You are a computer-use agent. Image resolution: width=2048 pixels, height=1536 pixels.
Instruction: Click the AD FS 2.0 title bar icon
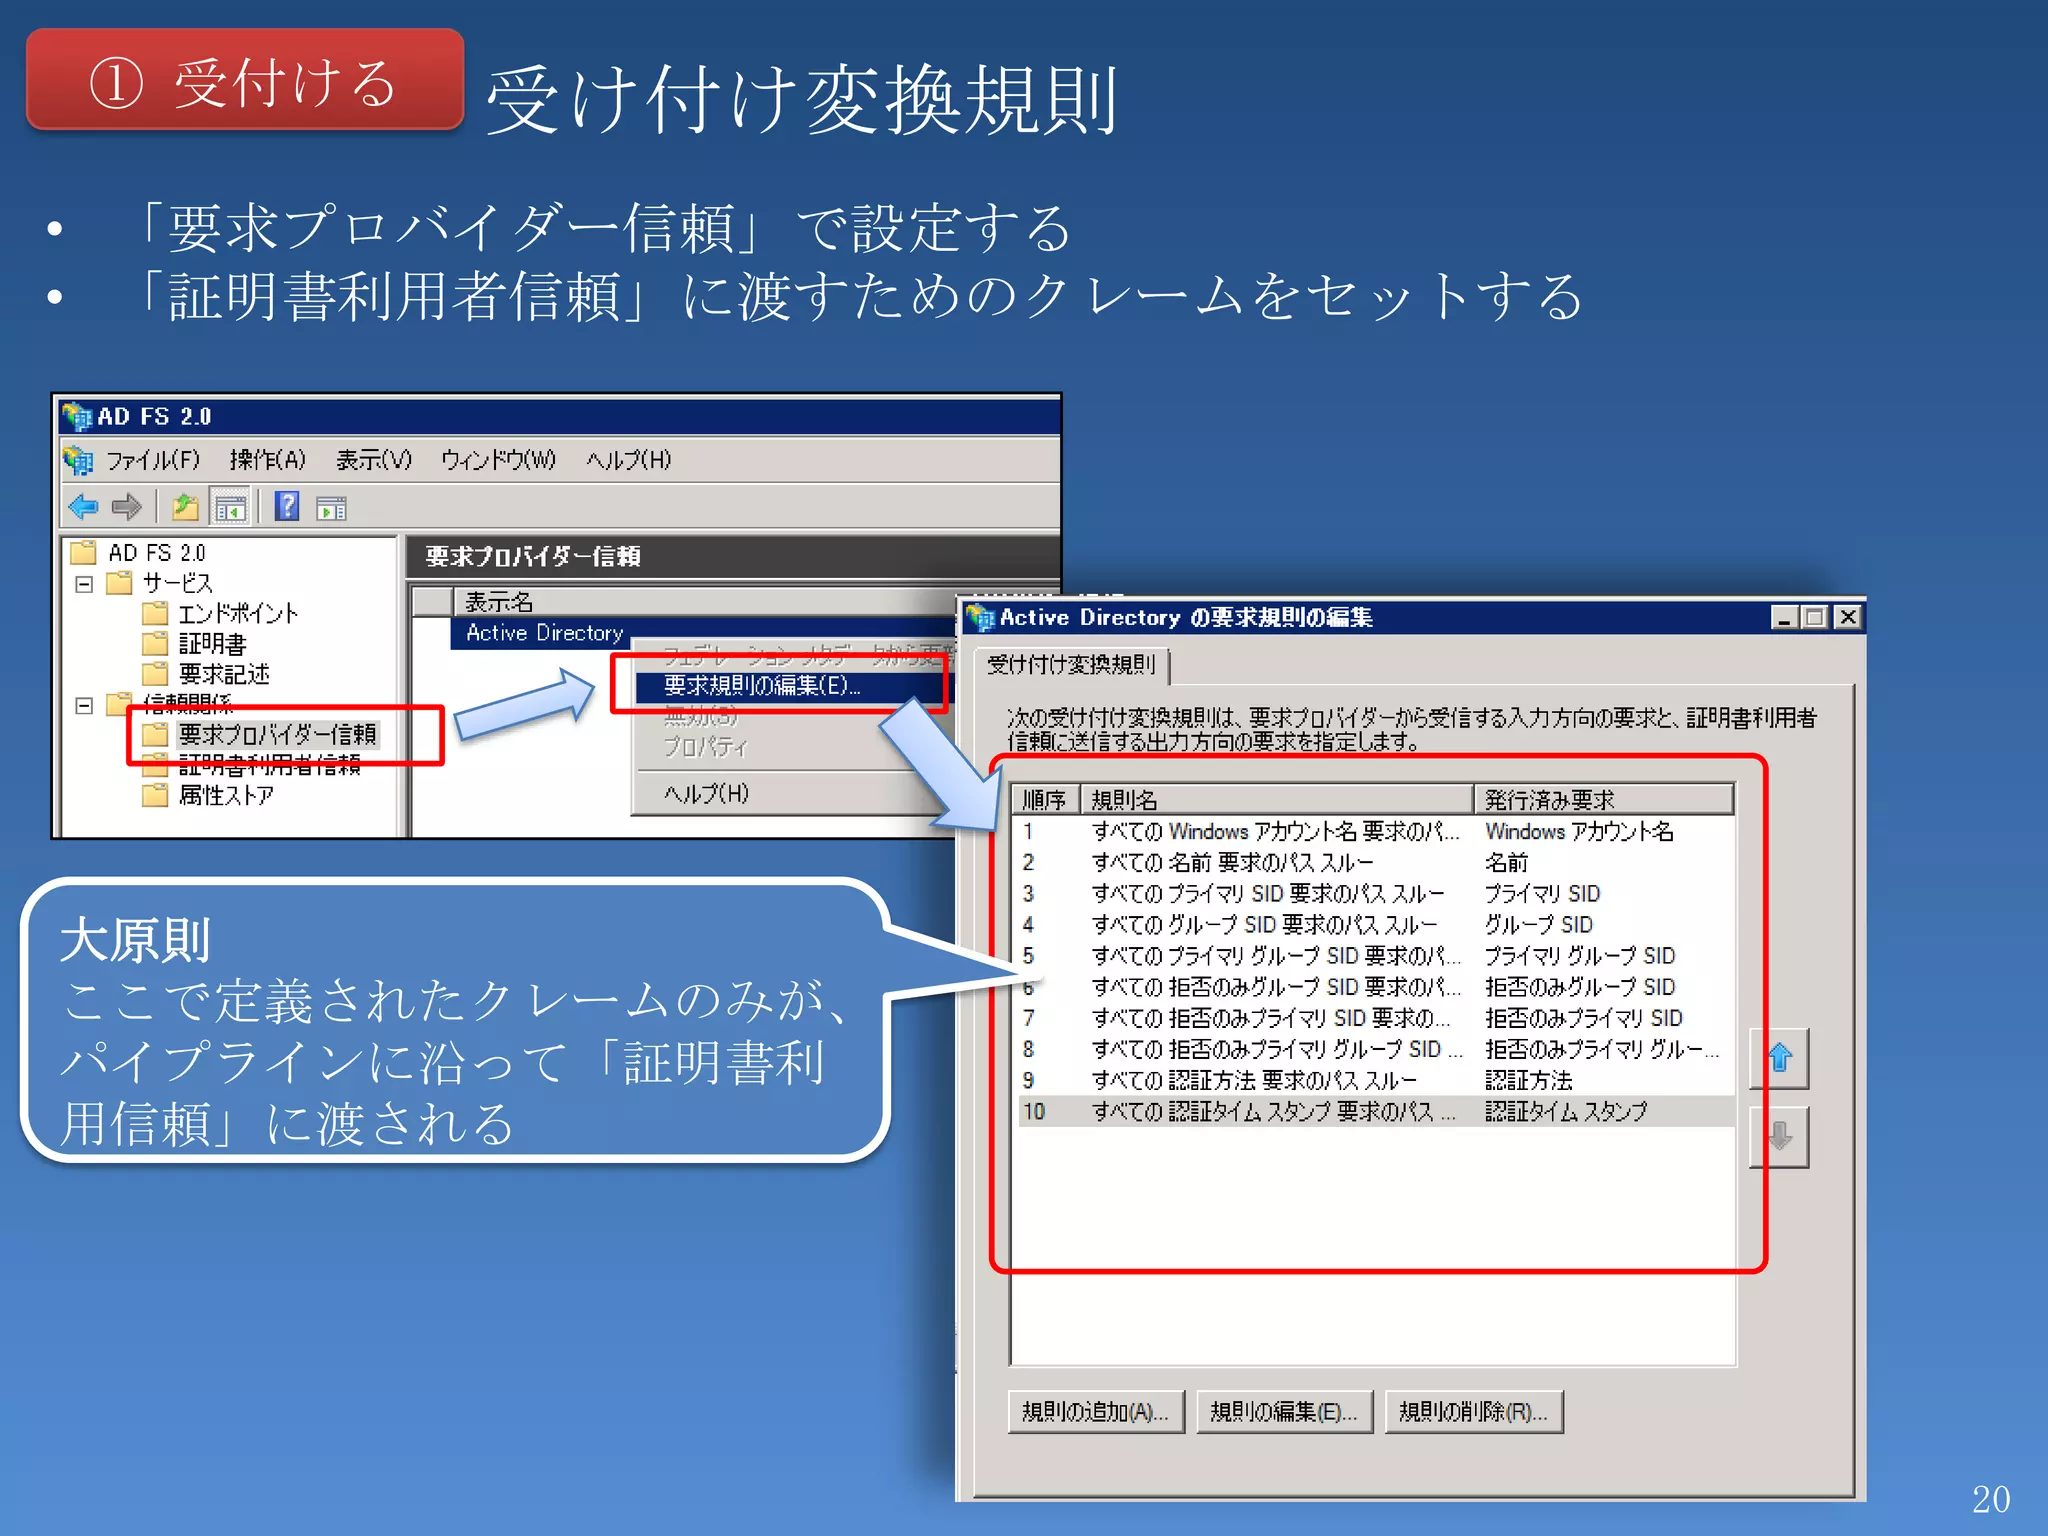click(x=77, y=417)
